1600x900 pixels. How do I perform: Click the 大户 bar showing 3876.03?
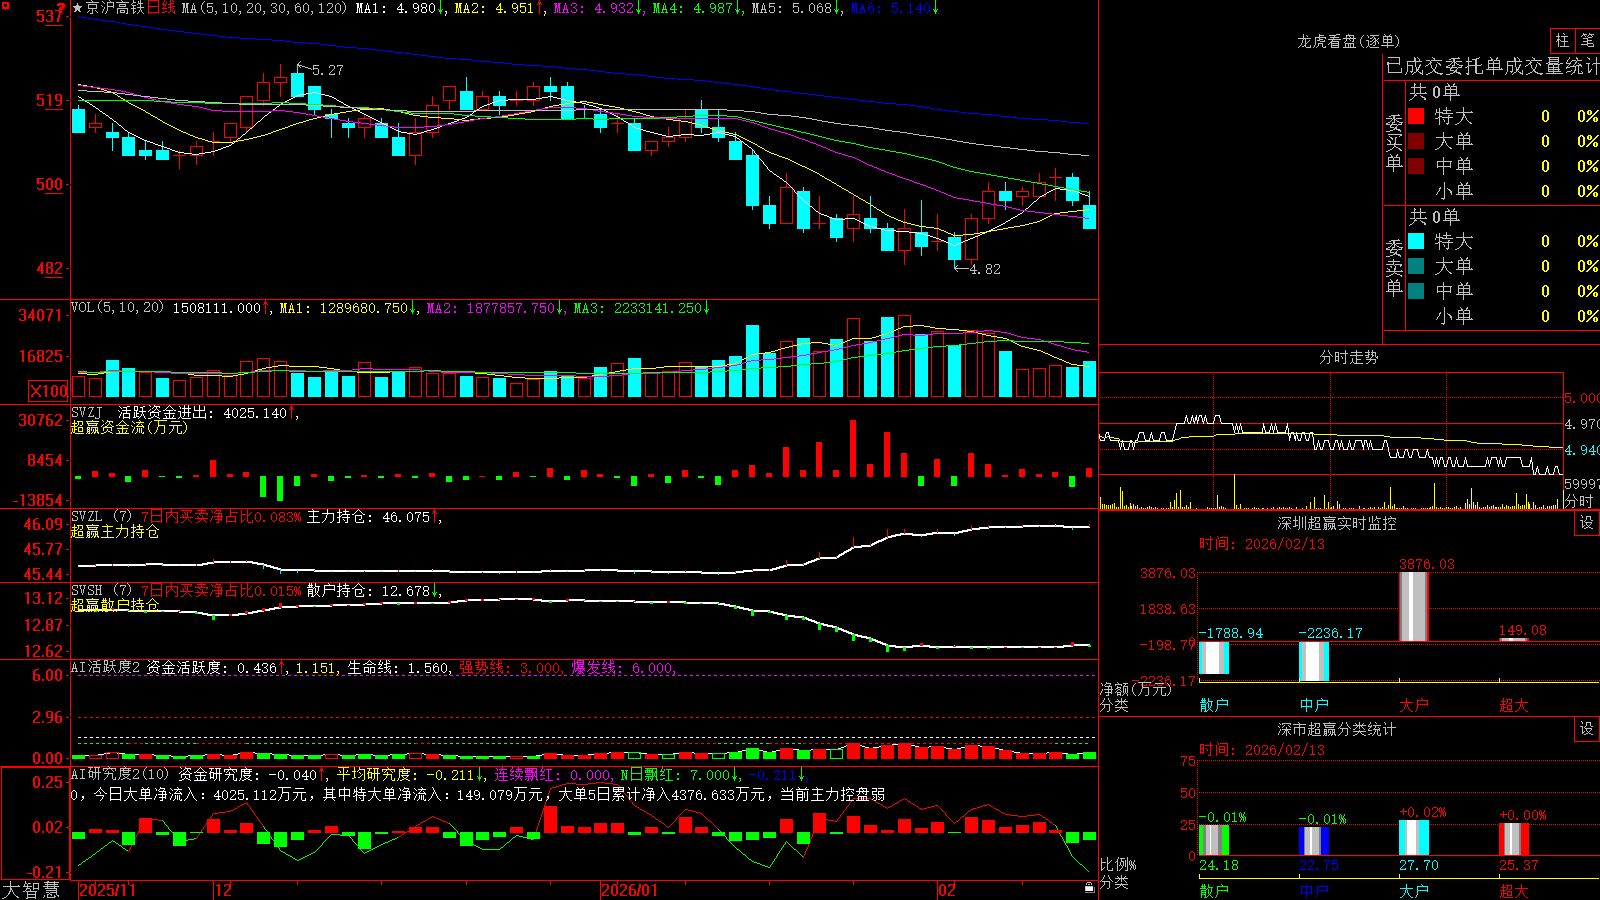click(1414, 606)
